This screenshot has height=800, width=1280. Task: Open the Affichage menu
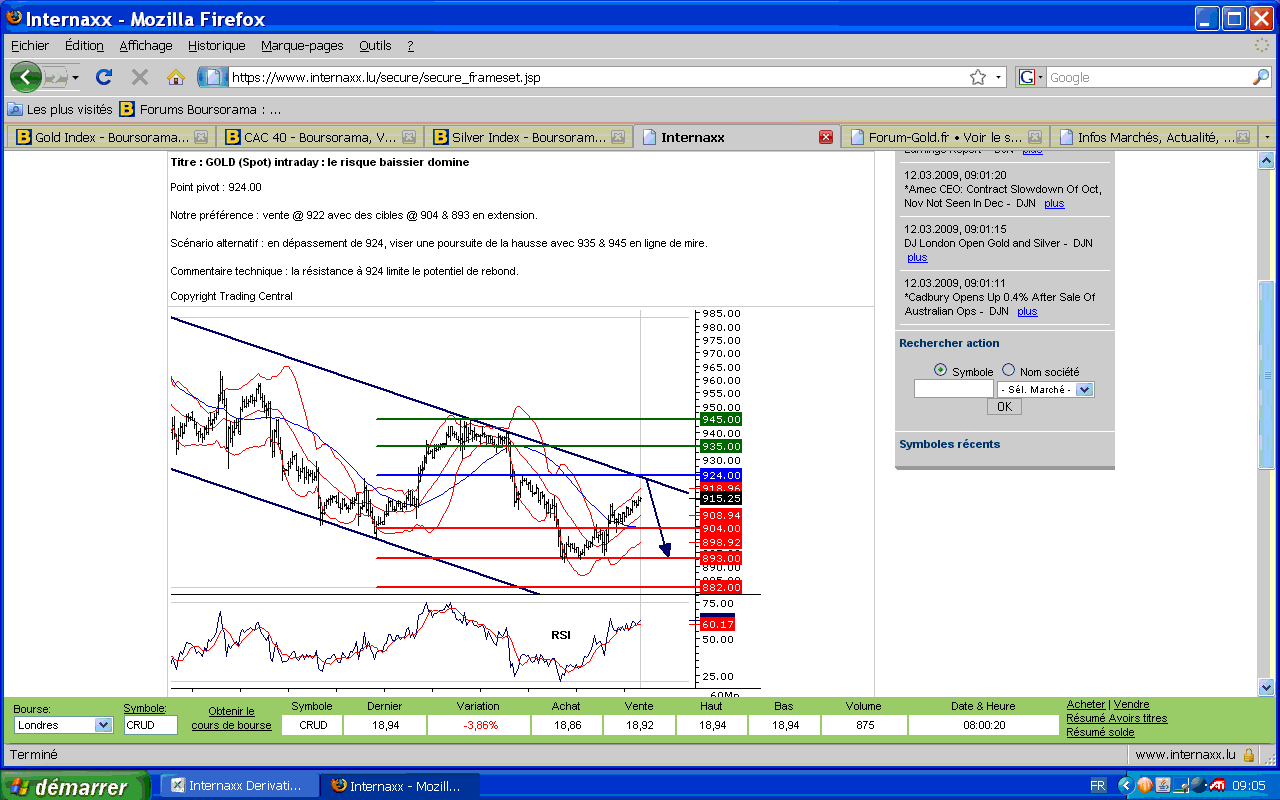pyautogui.click(x=146, y=46)
